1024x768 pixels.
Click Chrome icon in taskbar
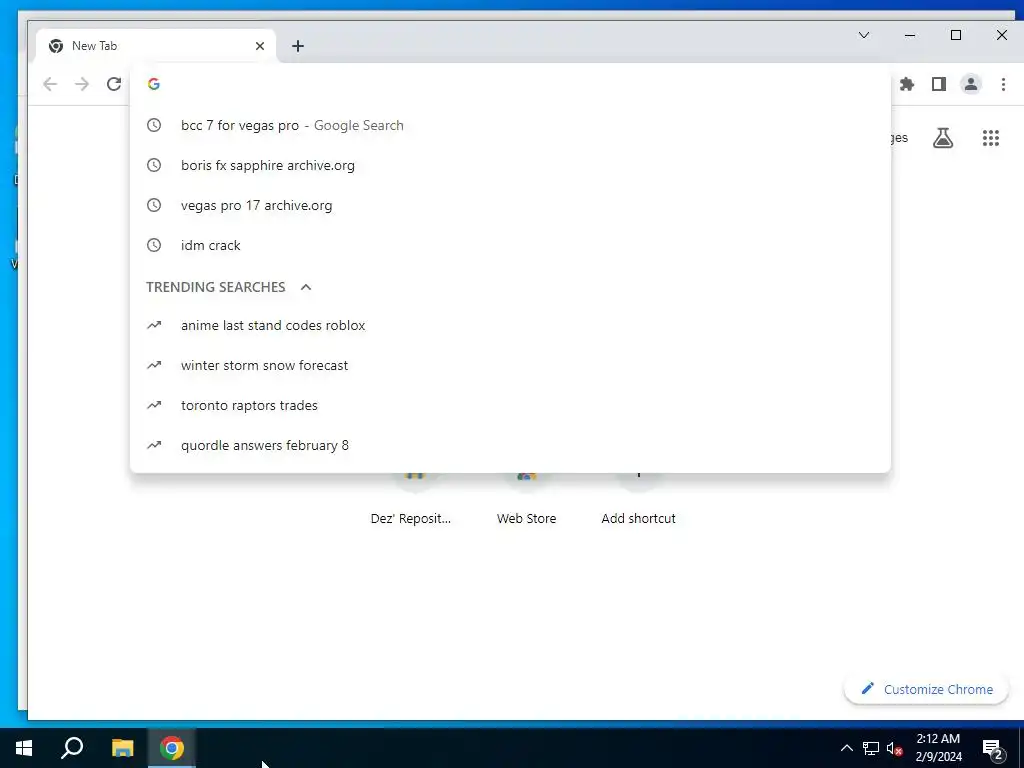tap(172, 748)
